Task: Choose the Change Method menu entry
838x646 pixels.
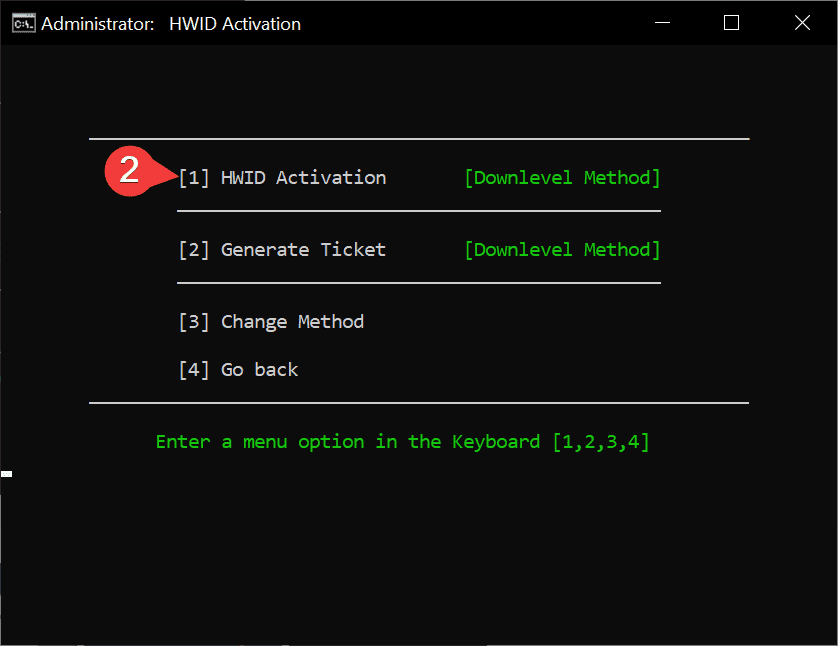Action: [x=292, y=322]
